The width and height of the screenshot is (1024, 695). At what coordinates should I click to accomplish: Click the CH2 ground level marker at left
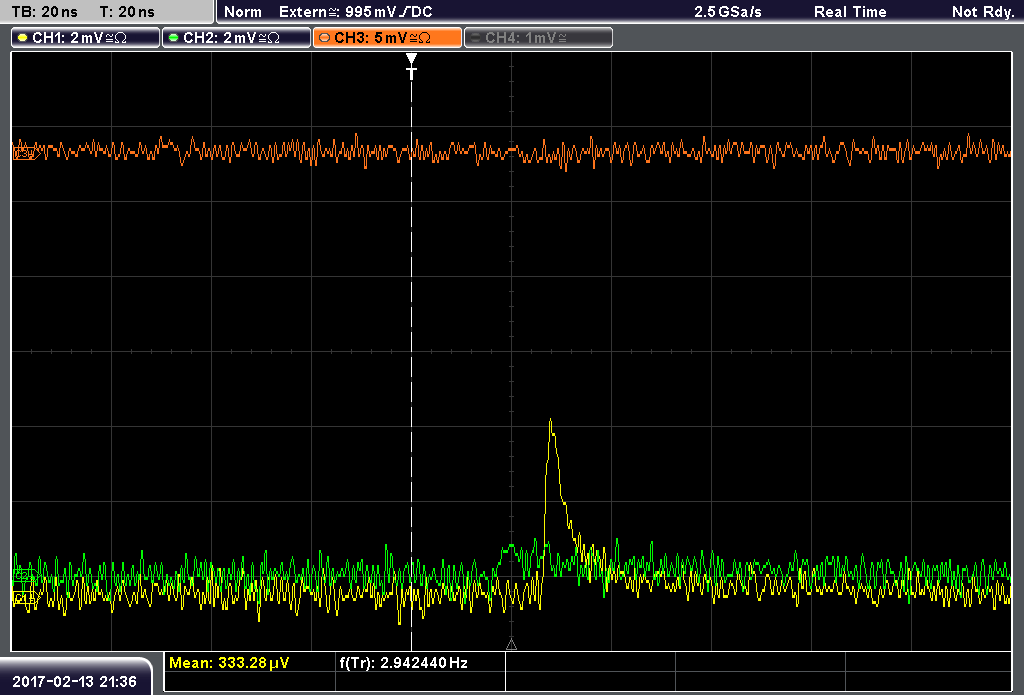click(26, 575)
